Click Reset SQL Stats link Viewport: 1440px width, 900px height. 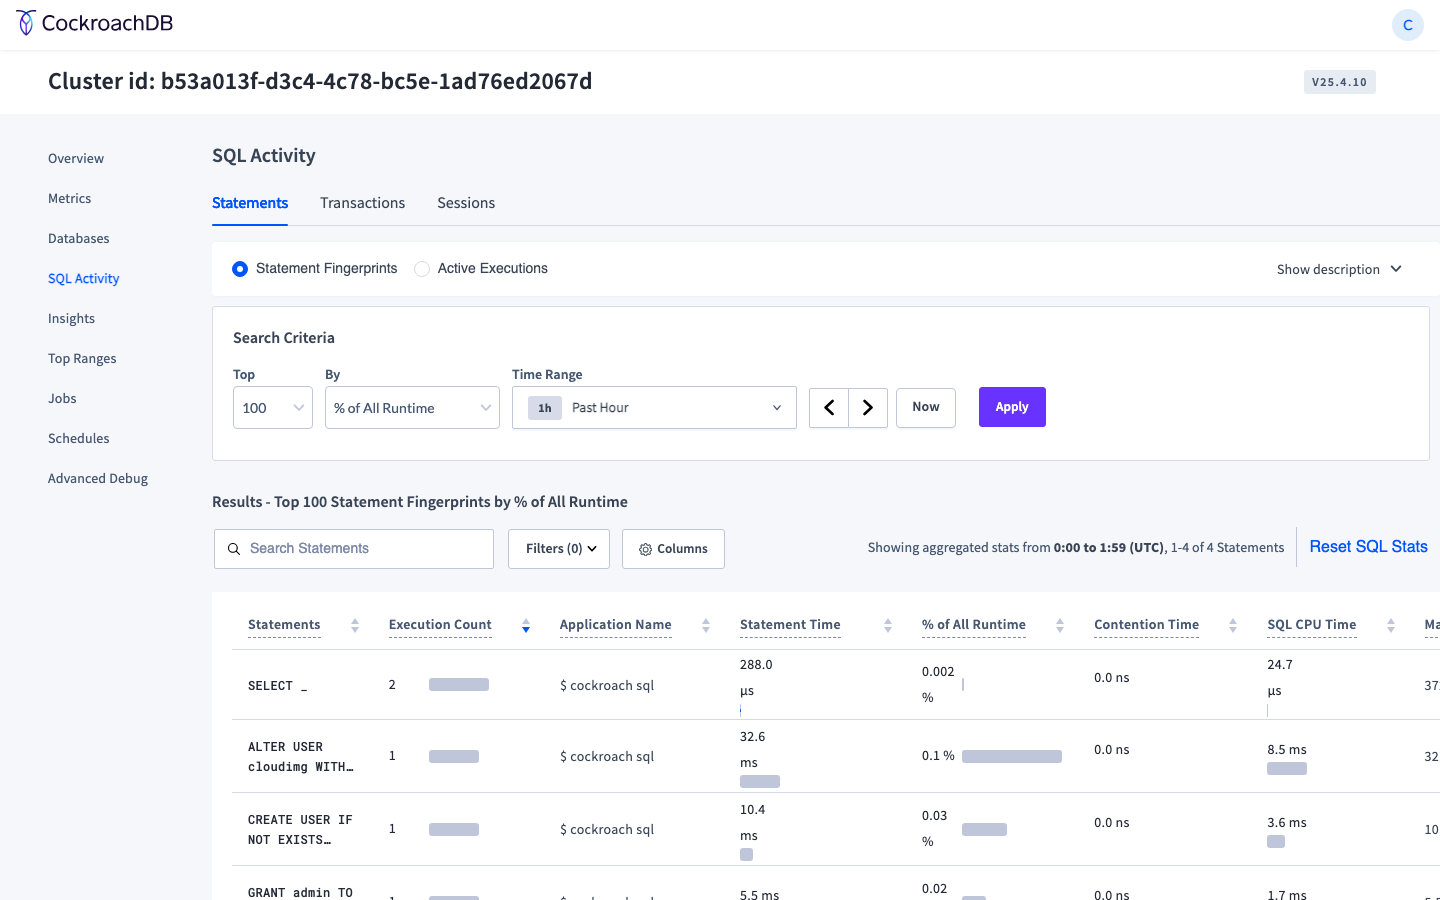pyautogui.click(x=1368, y=547)
